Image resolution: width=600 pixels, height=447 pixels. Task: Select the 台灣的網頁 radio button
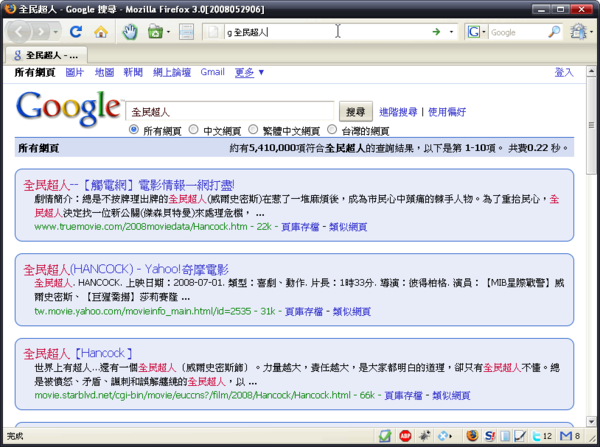332,129
